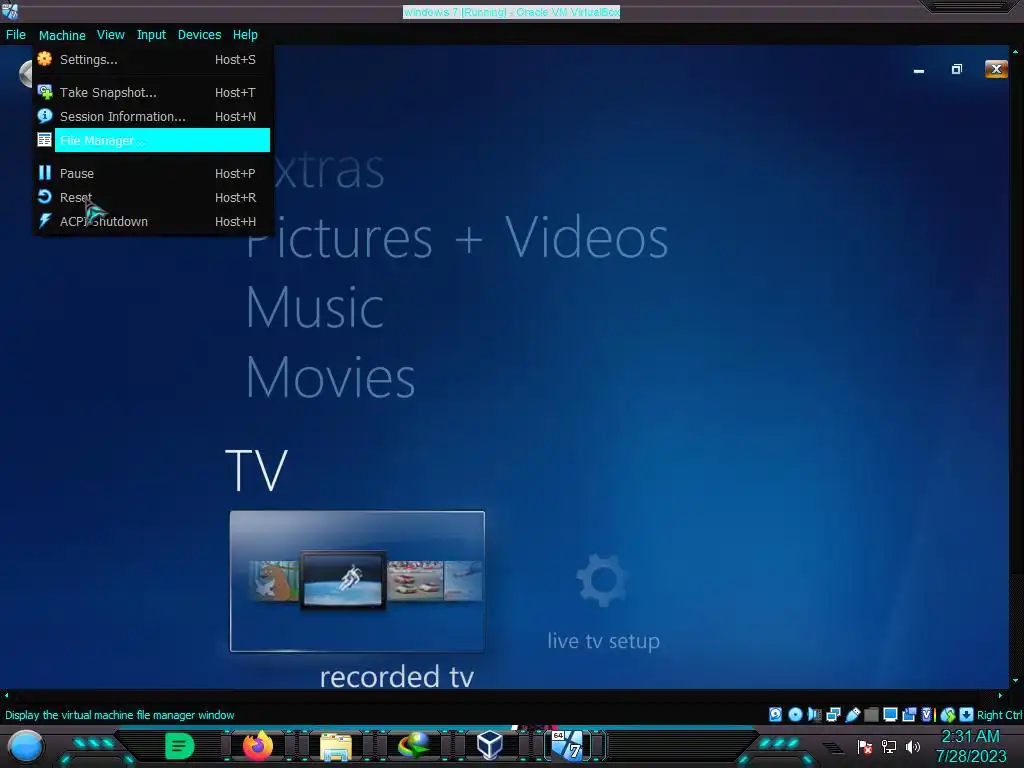Open VirtualBox Manager taskbar icon
The width and height of the screenshot is (1024, 768).
coord(490,746)
